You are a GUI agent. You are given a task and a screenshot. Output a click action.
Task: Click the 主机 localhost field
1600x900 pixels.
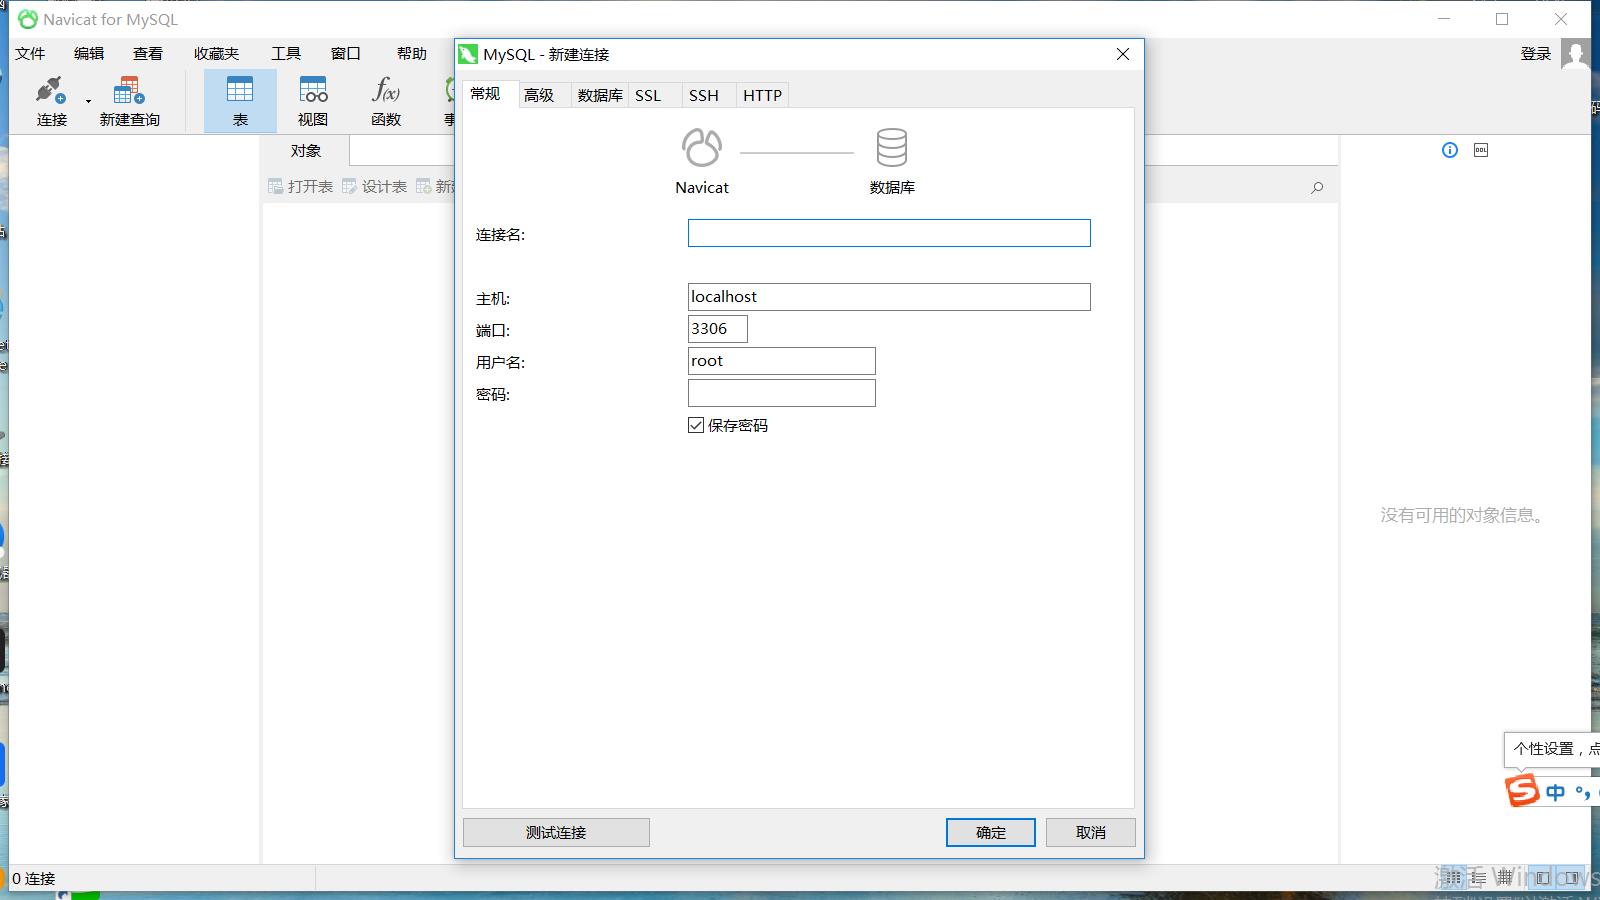(x=889, y=297)
